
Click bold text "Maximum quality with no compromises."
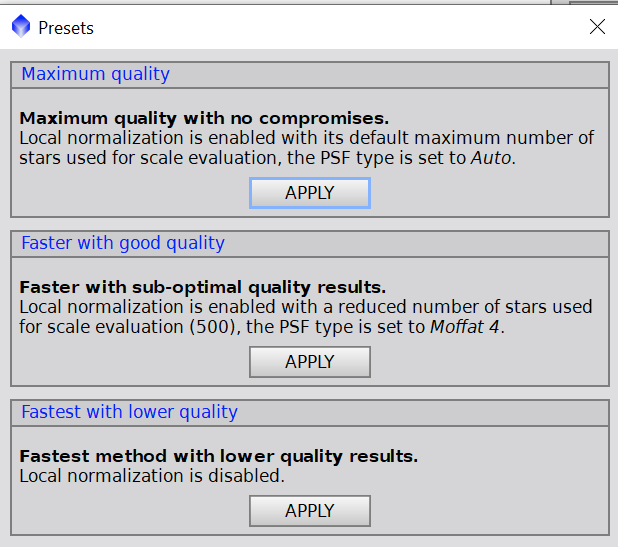(204, 118)
